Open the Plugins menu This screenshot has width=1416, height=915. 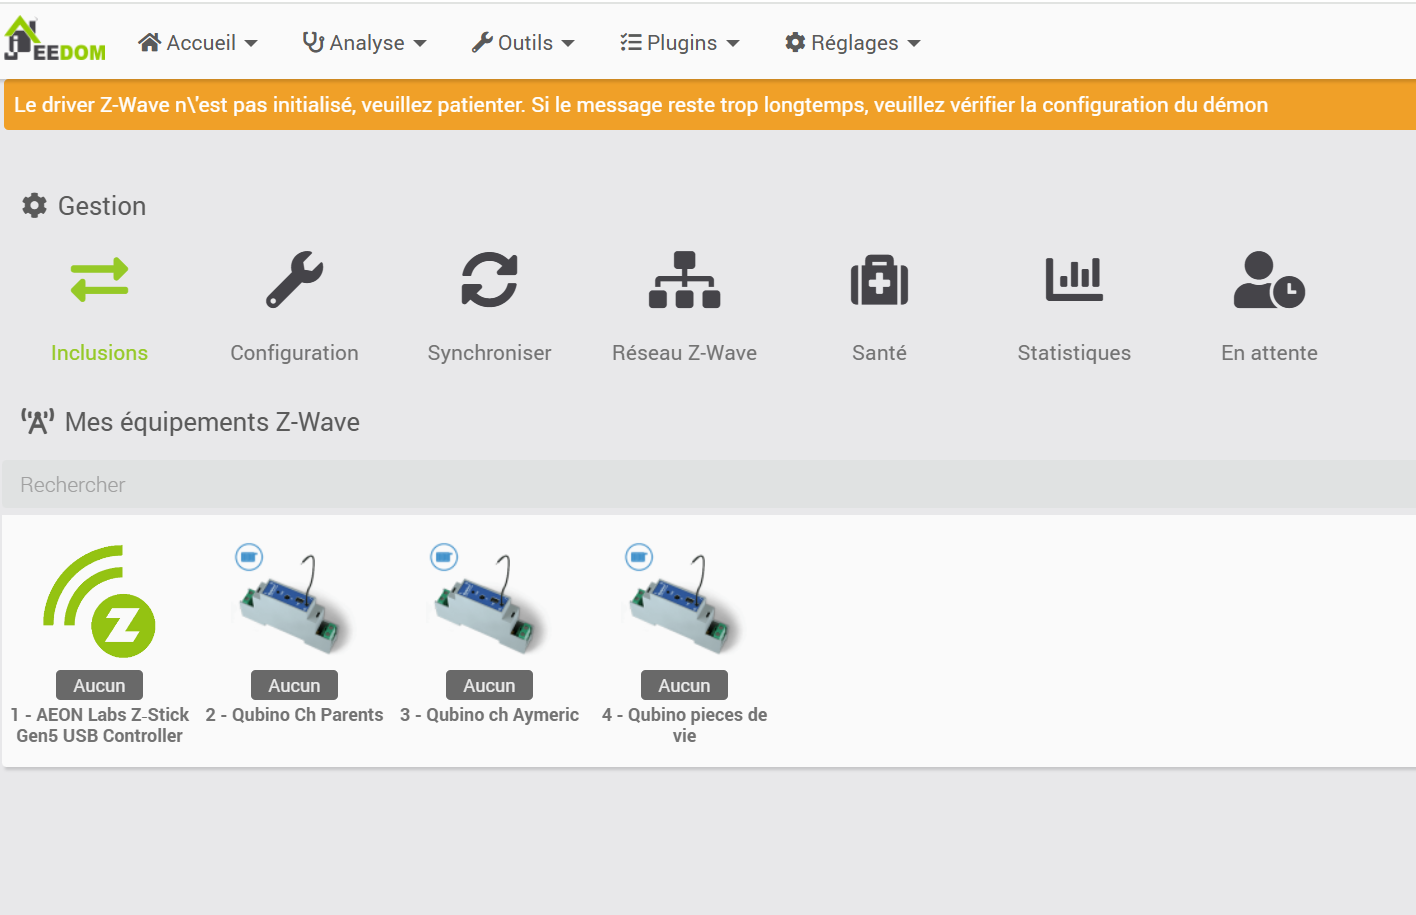(x=680, y=42)
